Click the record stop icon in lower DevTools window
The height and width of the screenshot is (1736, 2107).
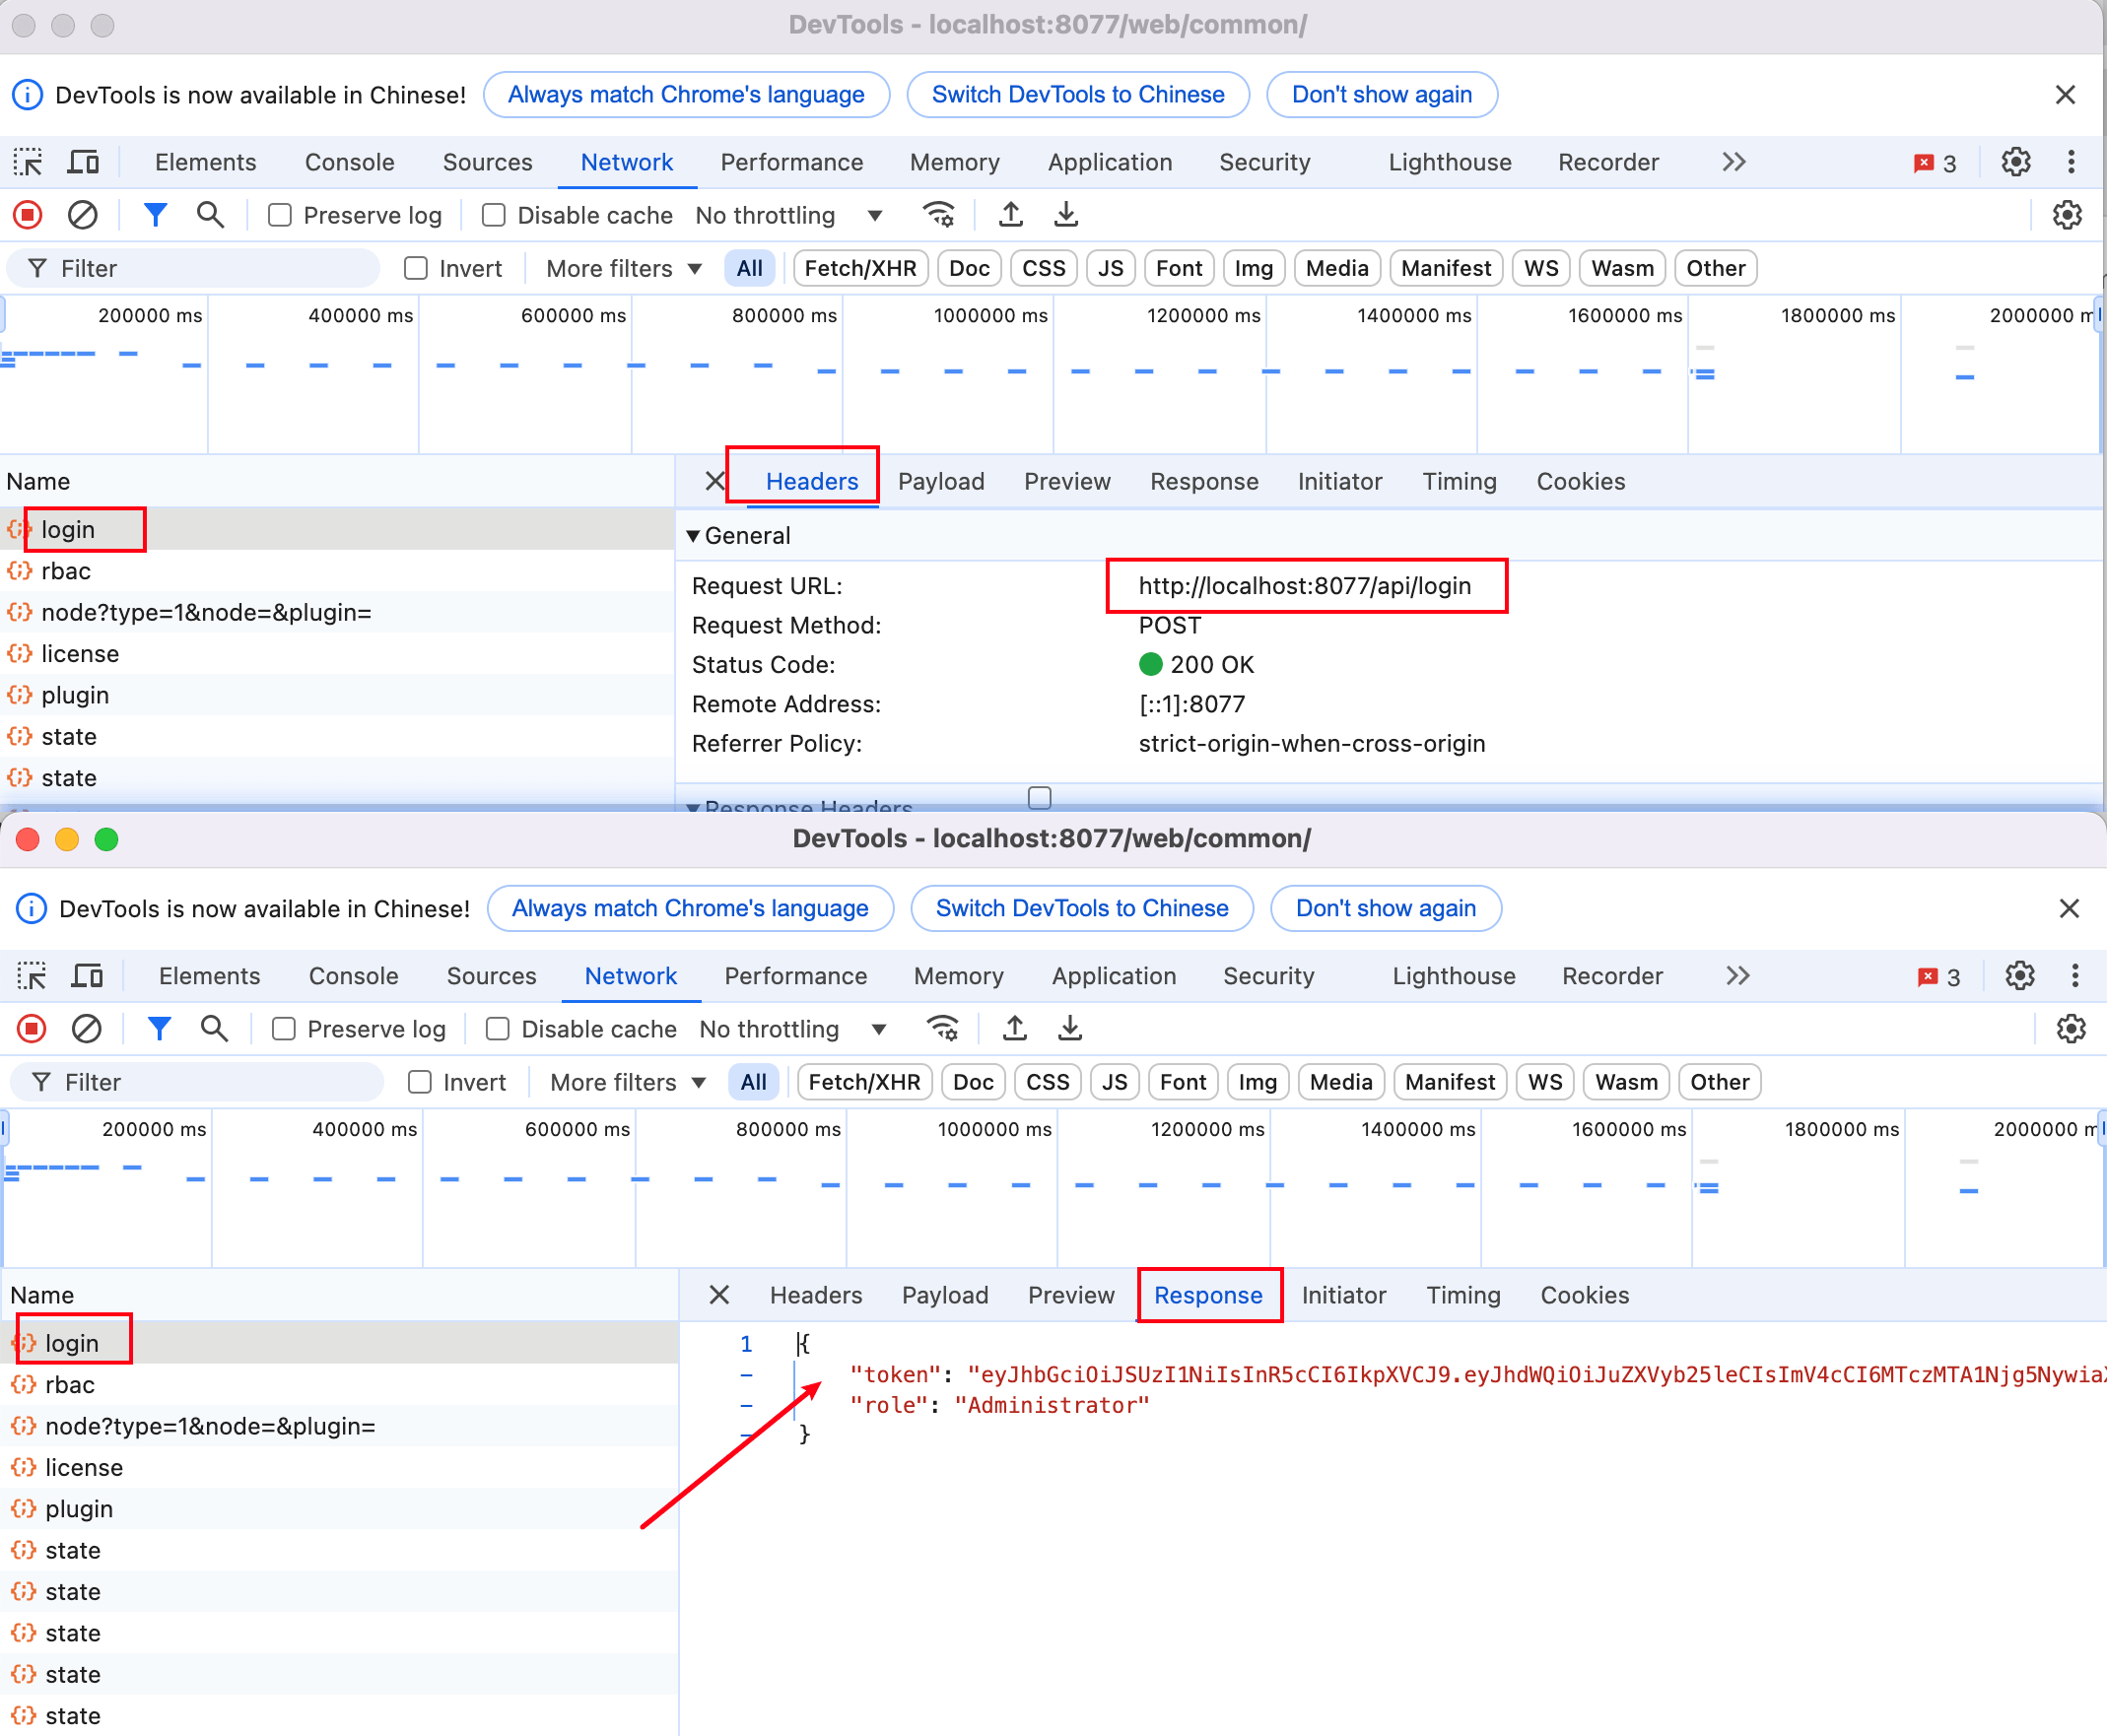pyautogui.click(x=32, y=1028)
